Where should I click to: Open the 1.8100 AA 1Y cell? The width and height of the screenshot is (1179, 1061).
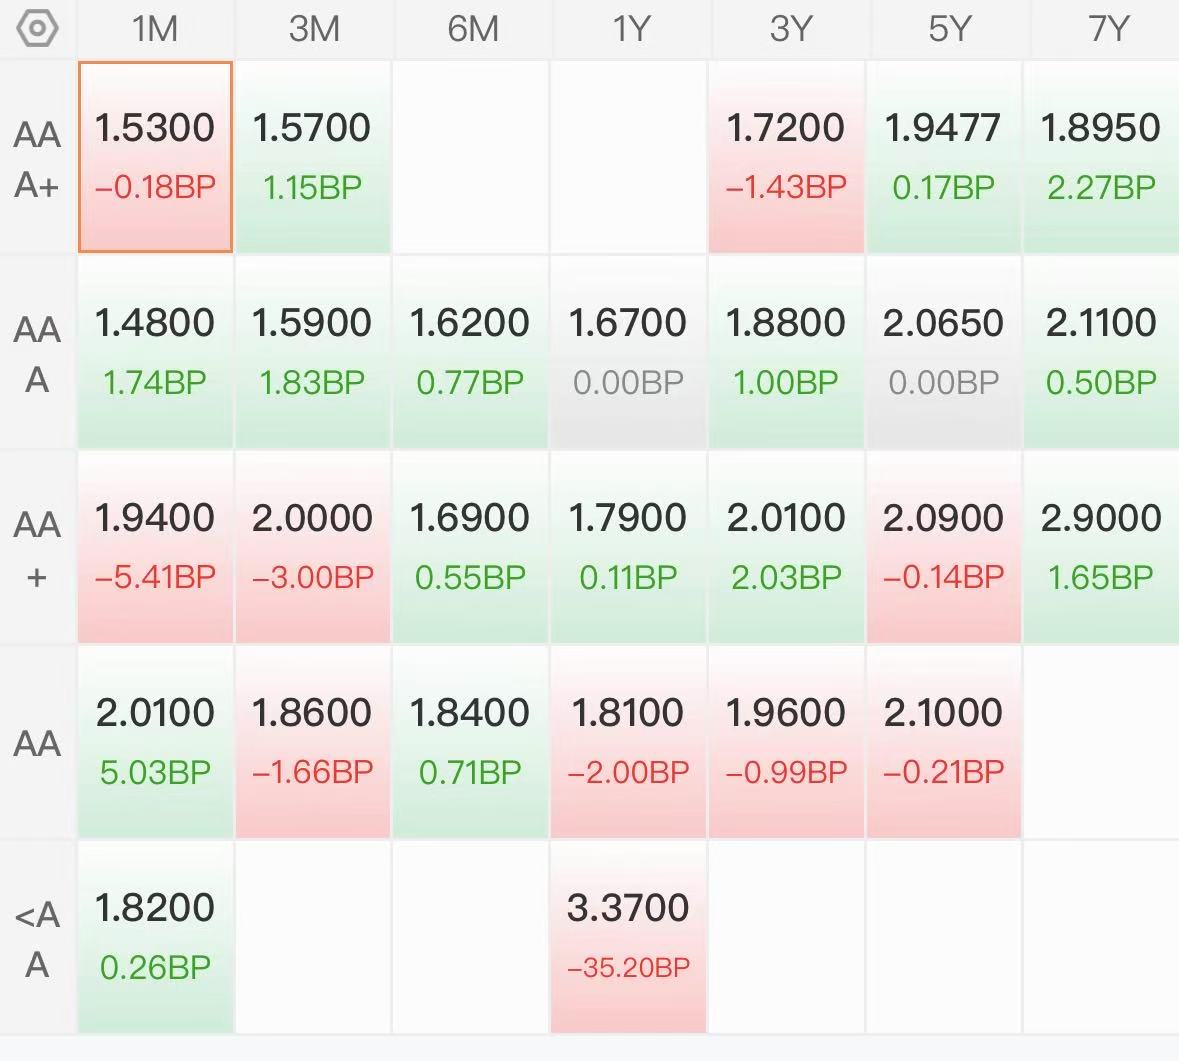629,742
